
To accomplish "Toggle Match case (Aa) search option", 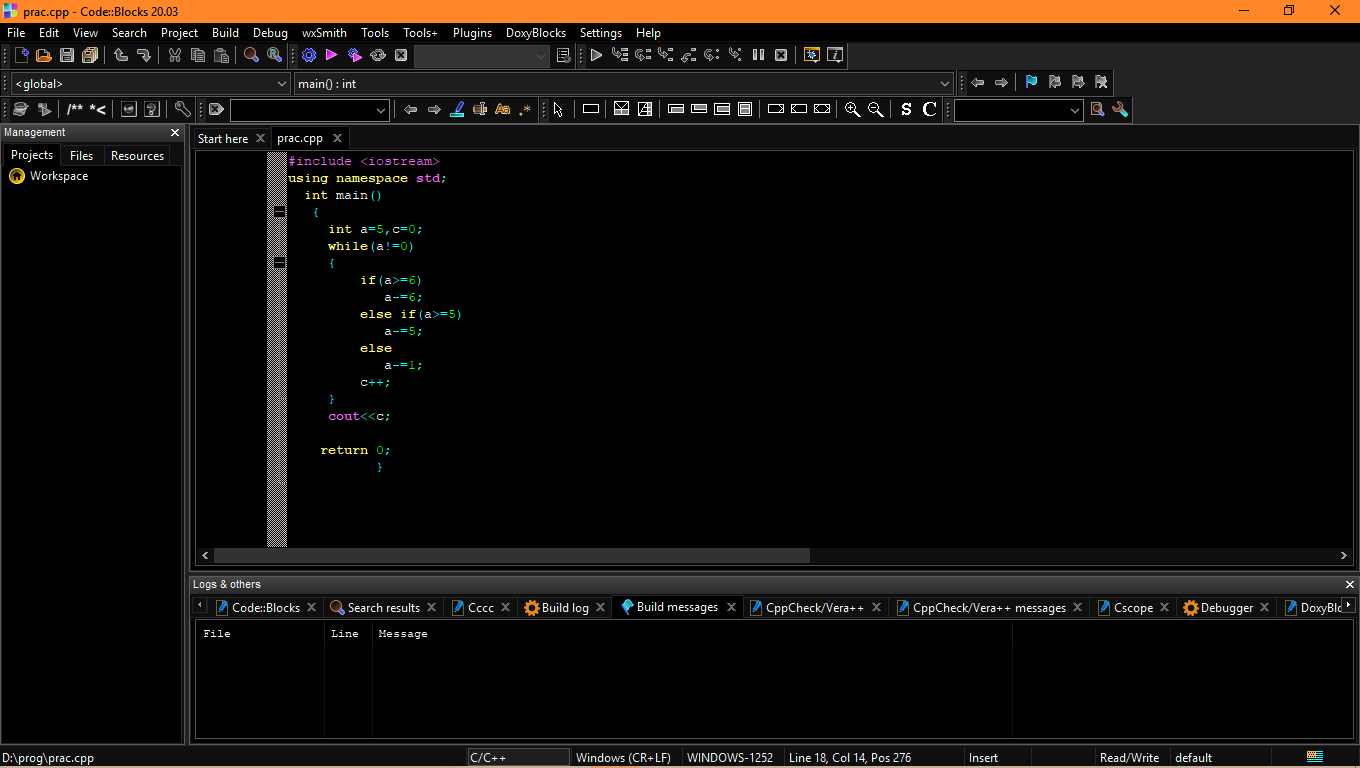I will pos(503,109).
